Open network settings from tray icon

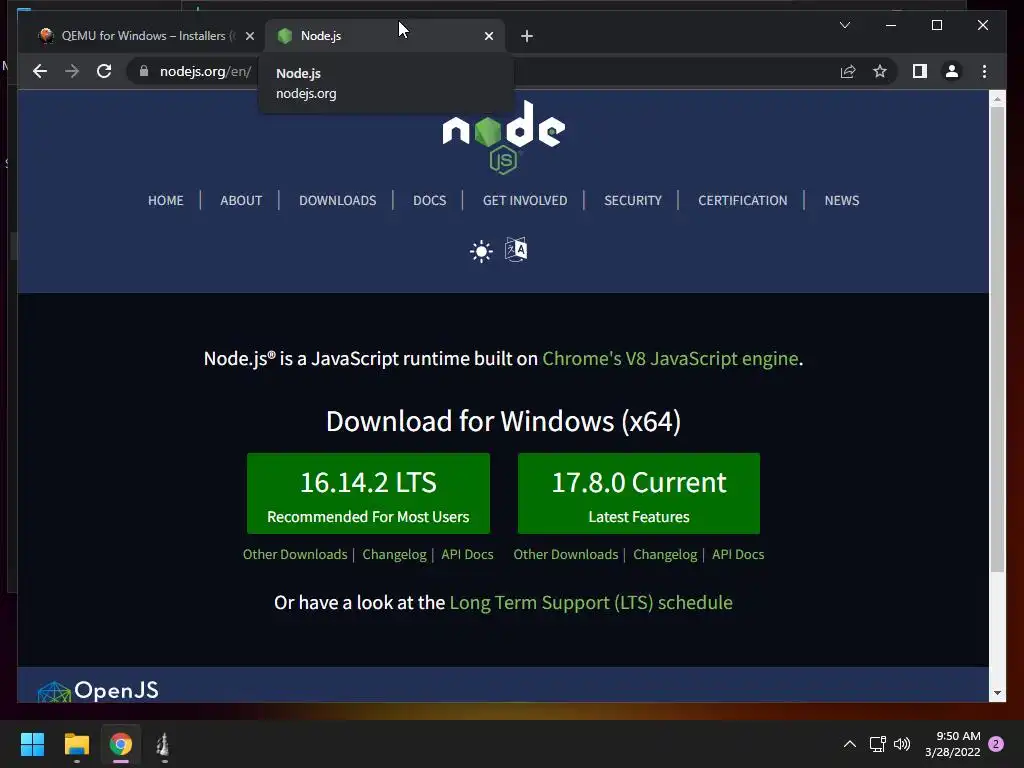877,744
